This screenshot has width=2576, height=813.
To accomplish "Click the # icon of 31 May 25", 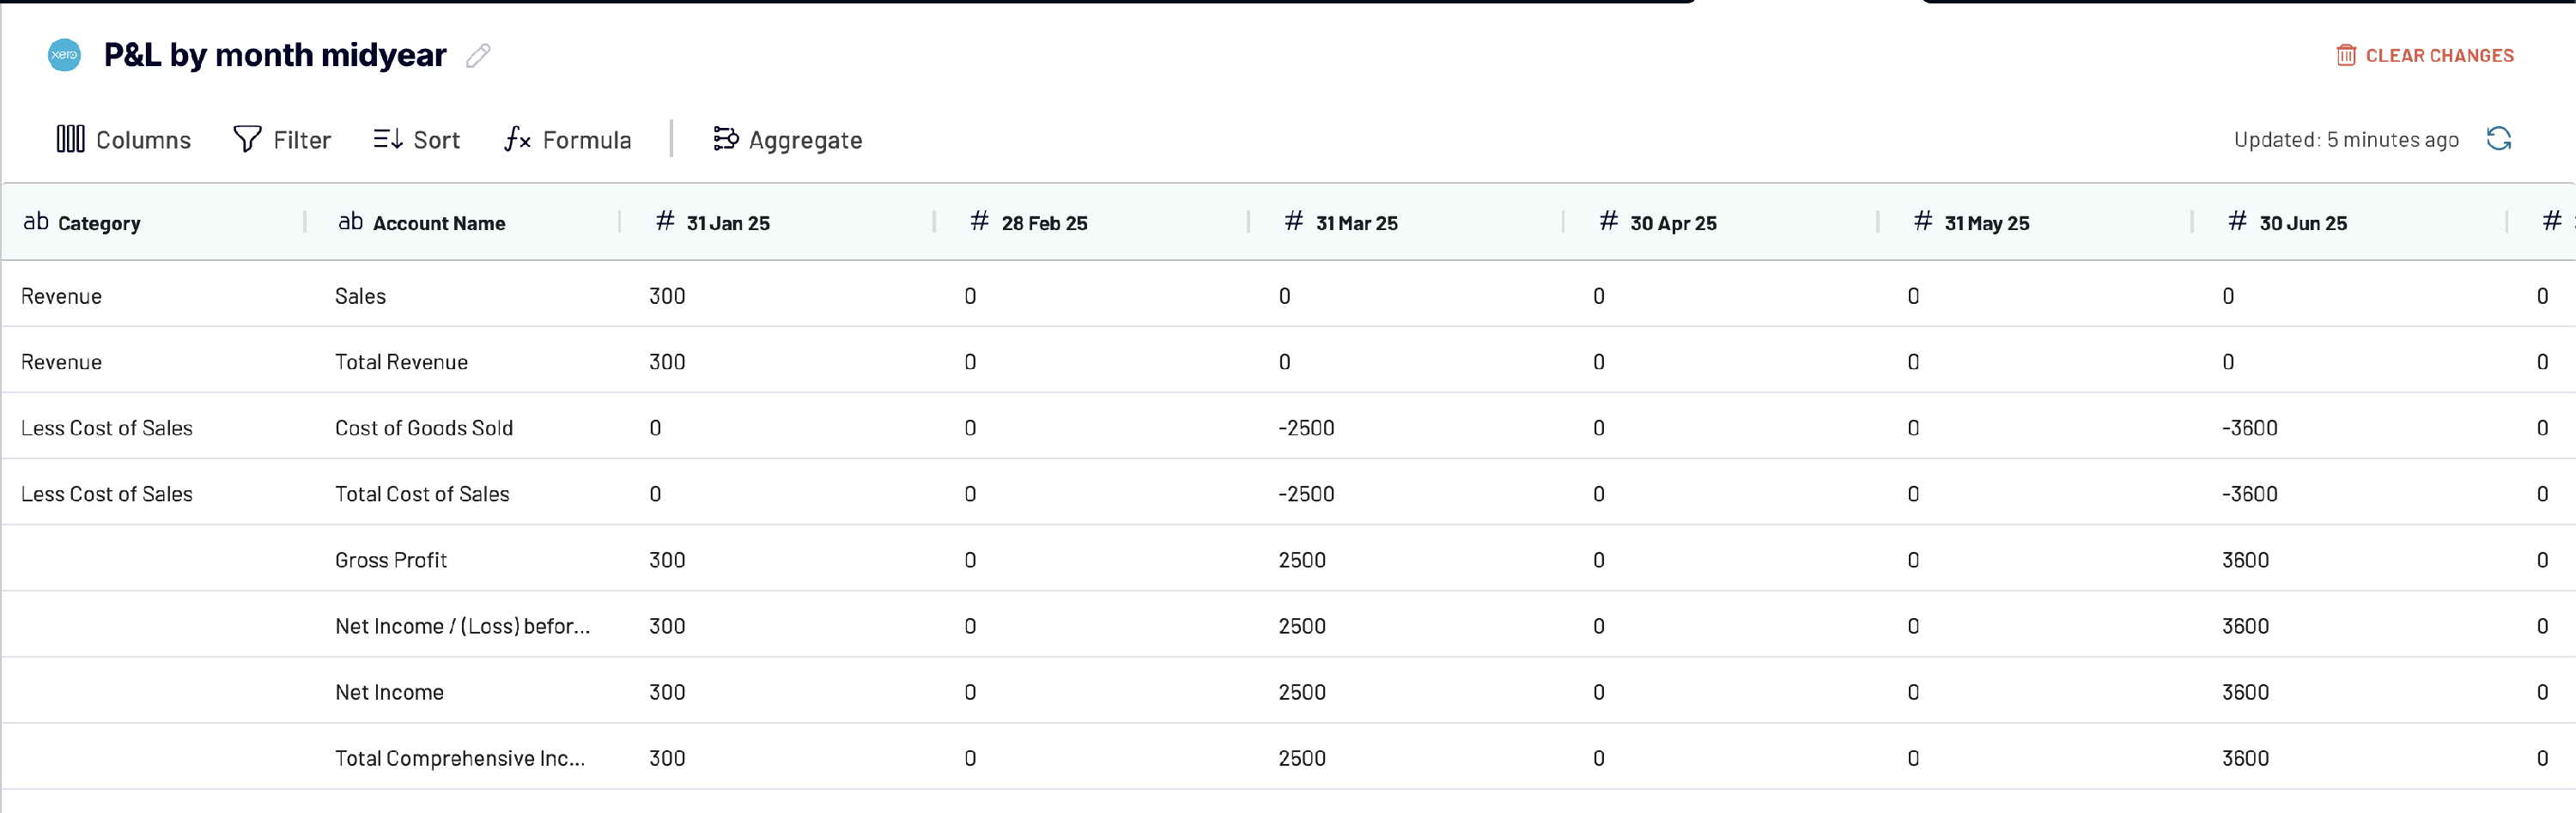I will [1923, 221].
